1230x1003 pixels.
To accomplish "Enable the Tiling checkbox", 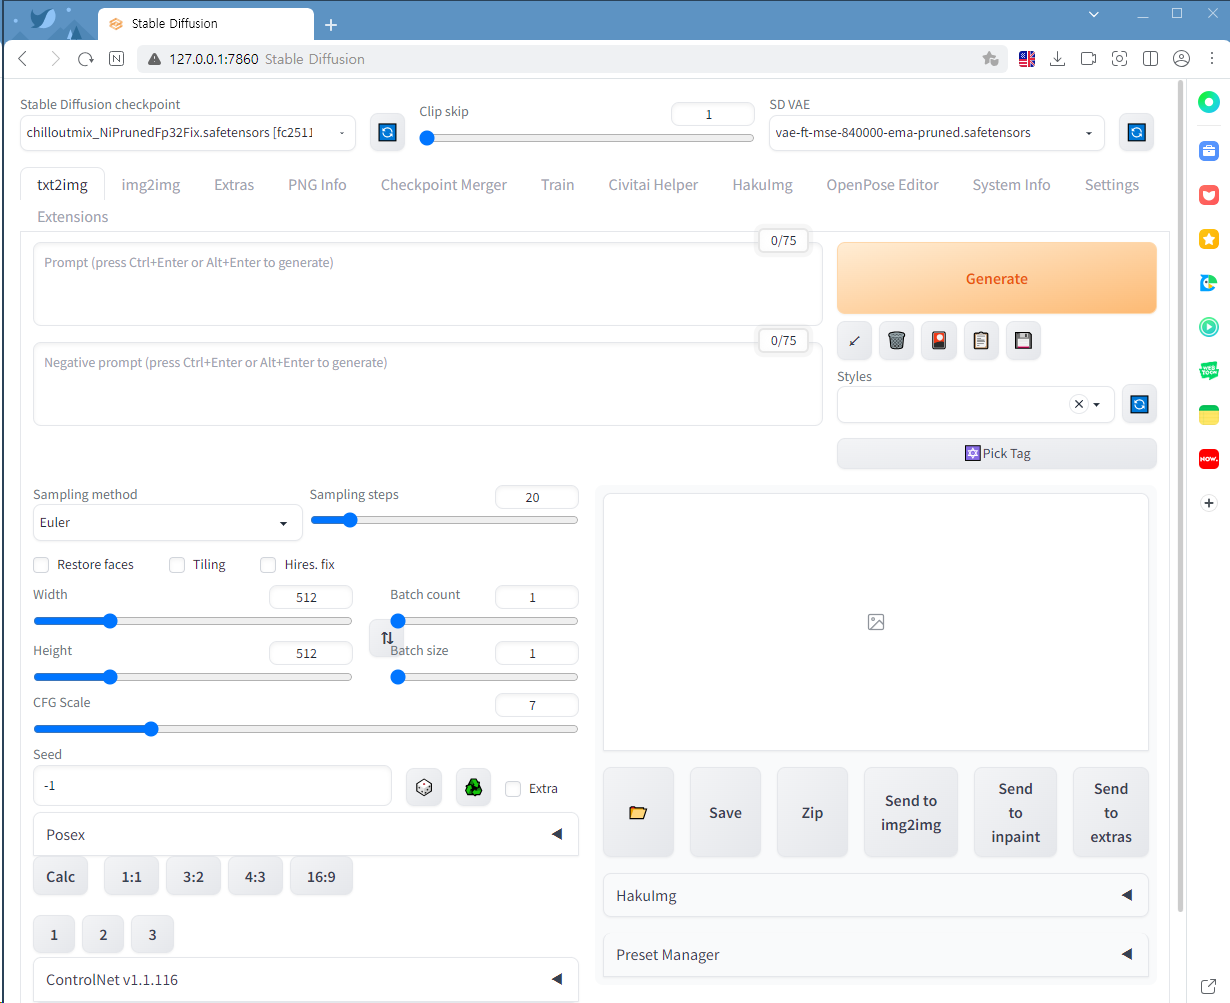I will pos(177,565).
